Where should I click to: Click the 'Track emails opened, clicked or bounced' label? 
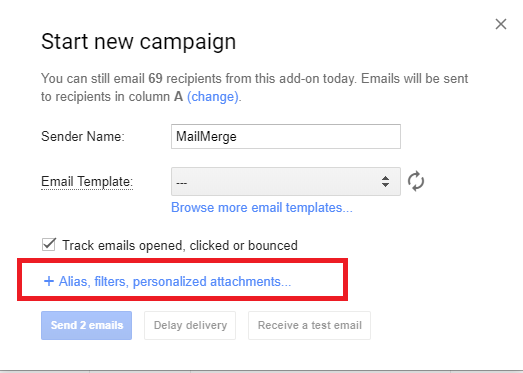coord(180,246)
